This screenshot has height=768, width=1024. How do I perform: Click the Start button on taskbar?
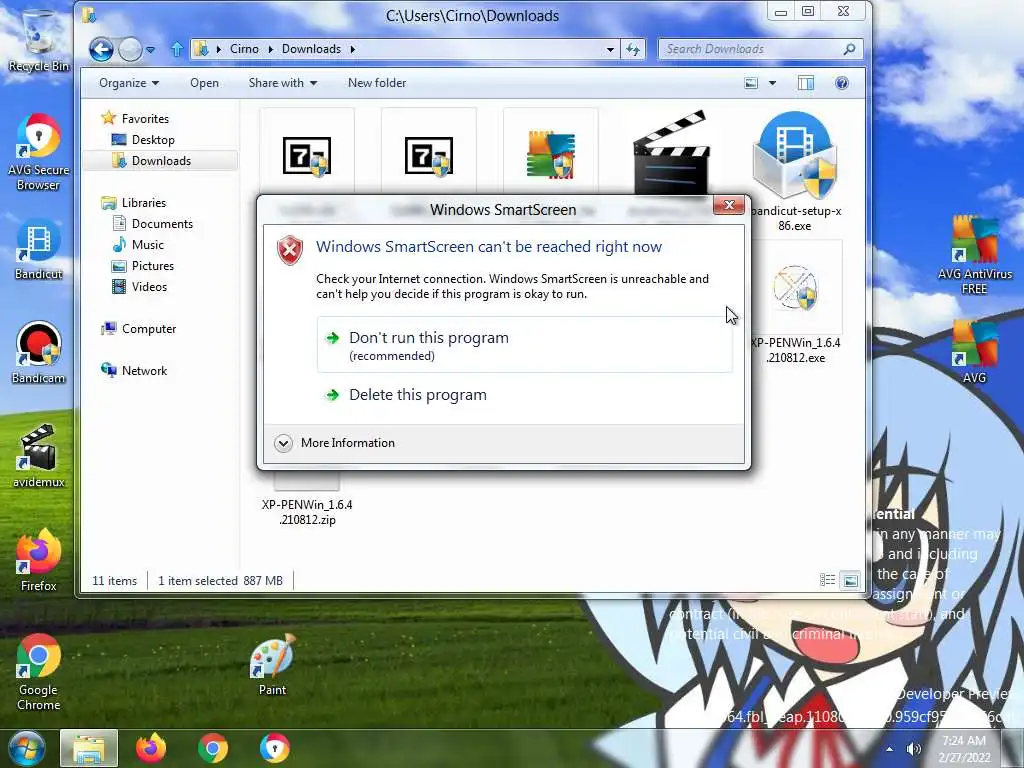pyautogui.click(x=27, y=748)
